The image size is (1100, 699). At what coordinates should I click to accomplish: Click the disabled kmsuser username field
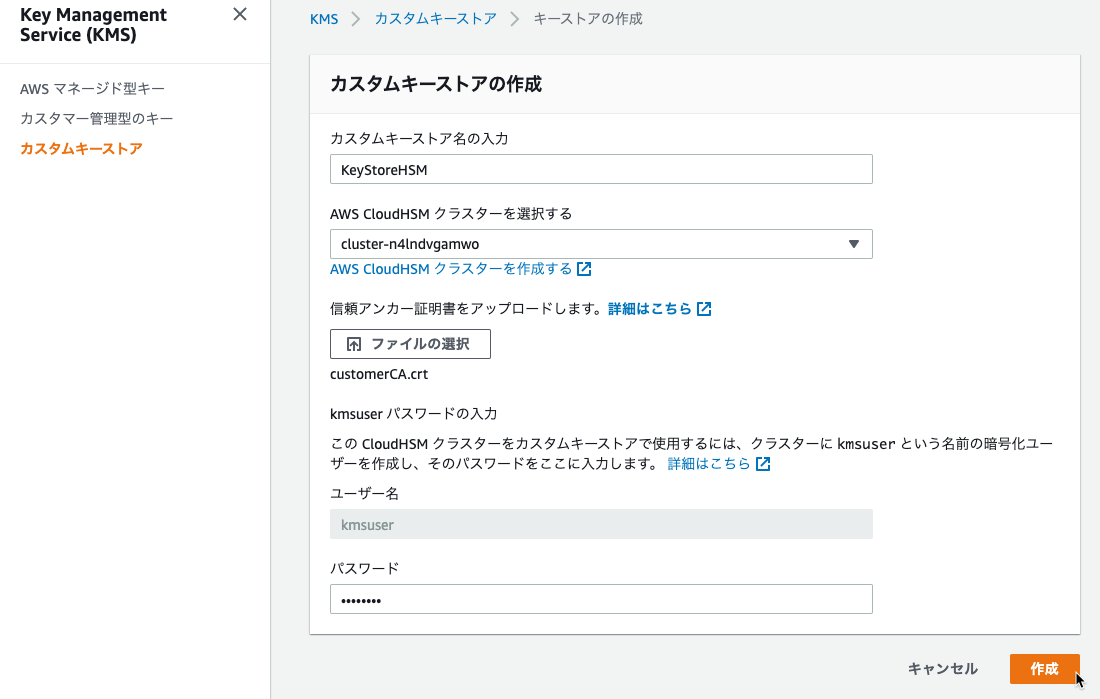601,524
